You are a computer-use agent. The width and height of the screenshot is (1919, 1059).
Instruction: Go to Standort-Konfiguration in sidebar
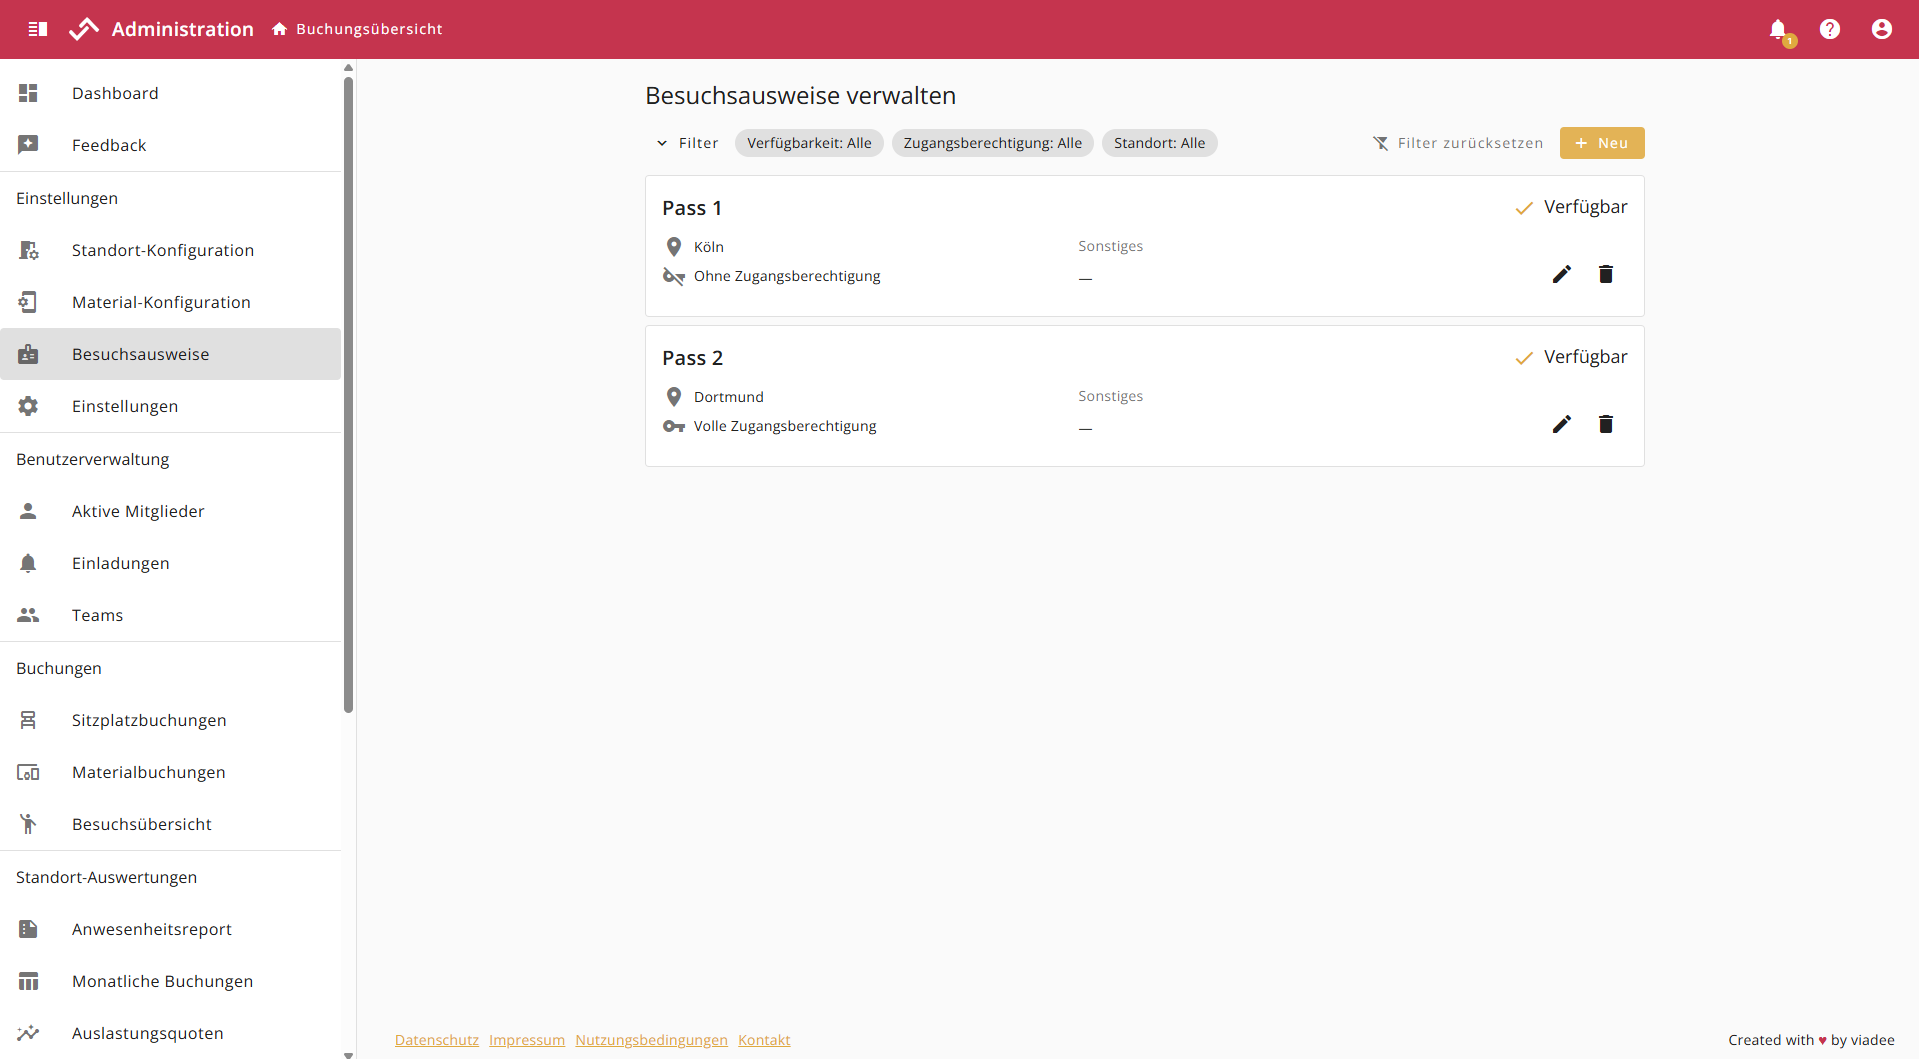pos(163,250)
